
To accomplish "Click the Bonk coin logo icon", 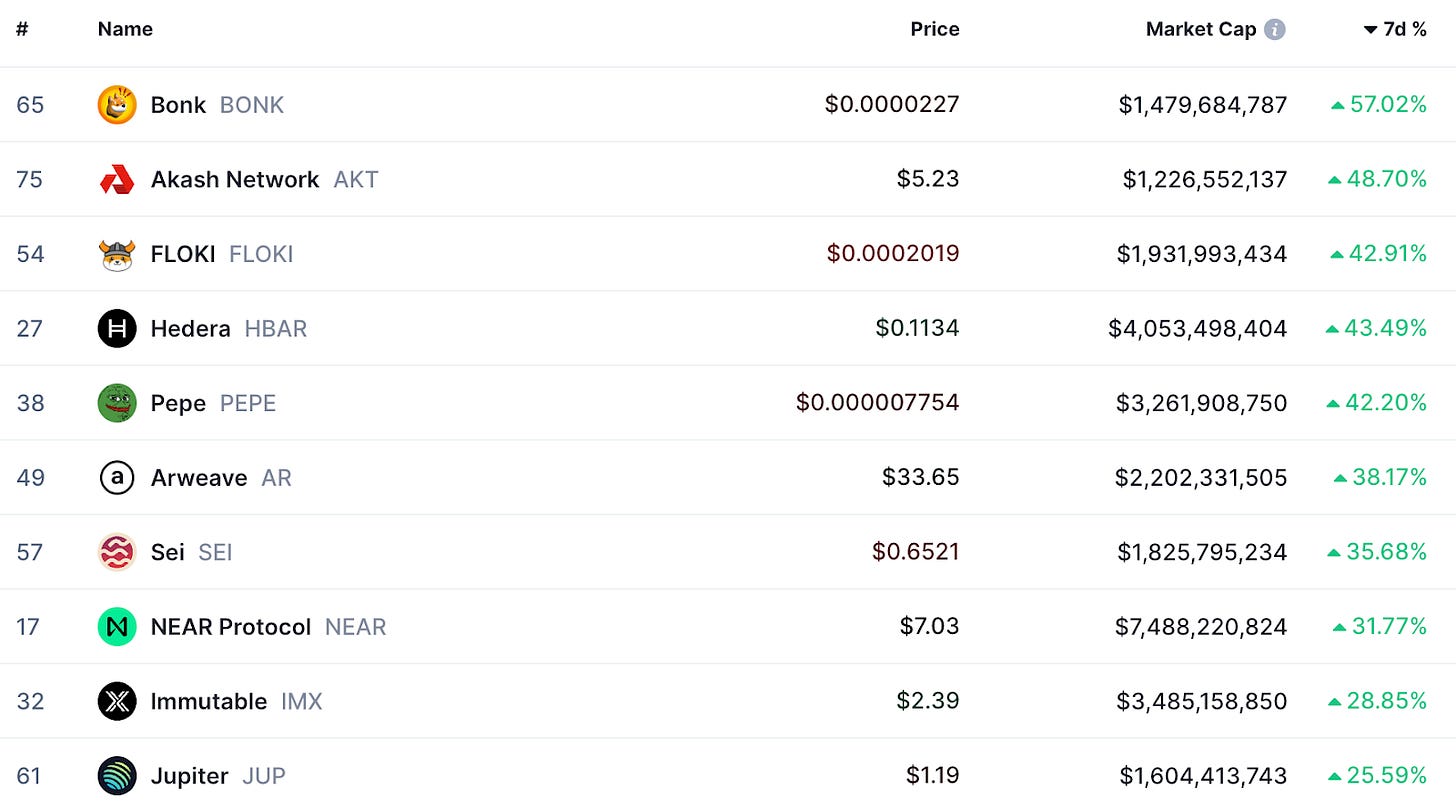I will [117, 105].
